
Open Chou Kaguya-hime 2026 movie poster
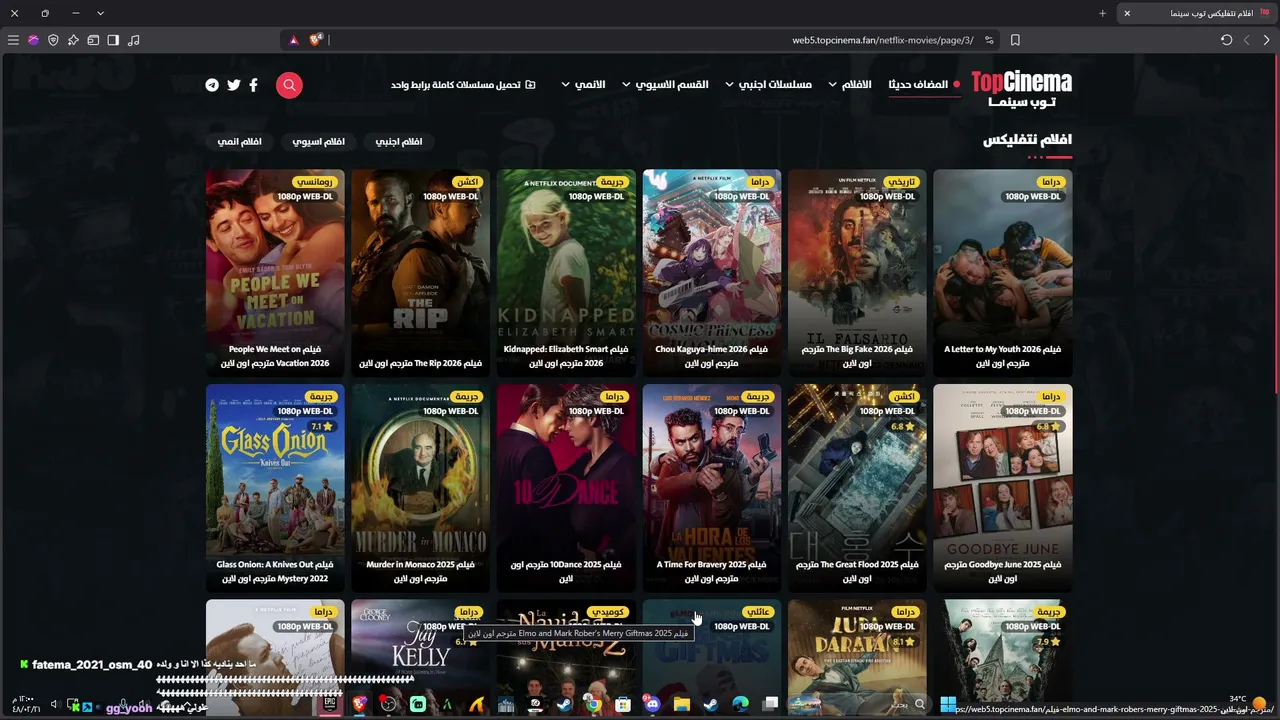coord(712,272)
